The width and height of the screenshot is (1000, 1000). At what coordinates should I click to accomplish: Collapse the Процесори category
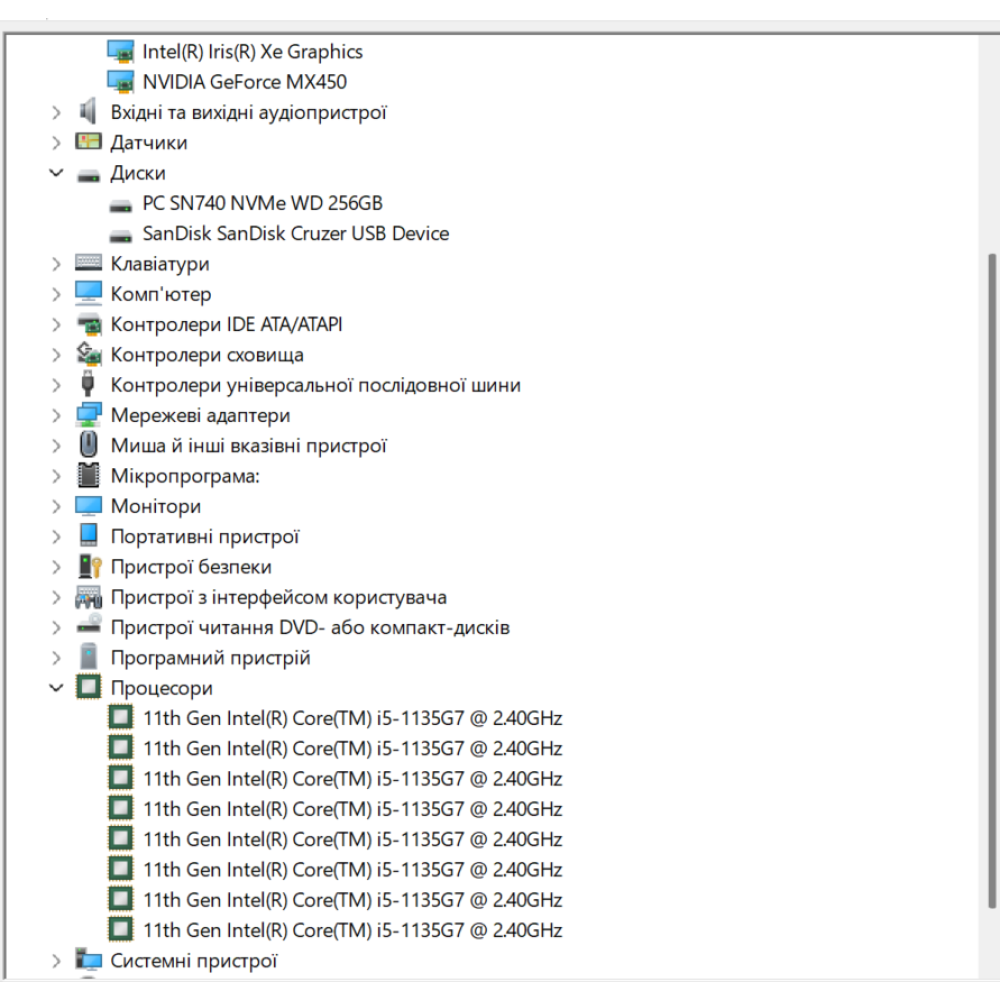tap(56, 688)
